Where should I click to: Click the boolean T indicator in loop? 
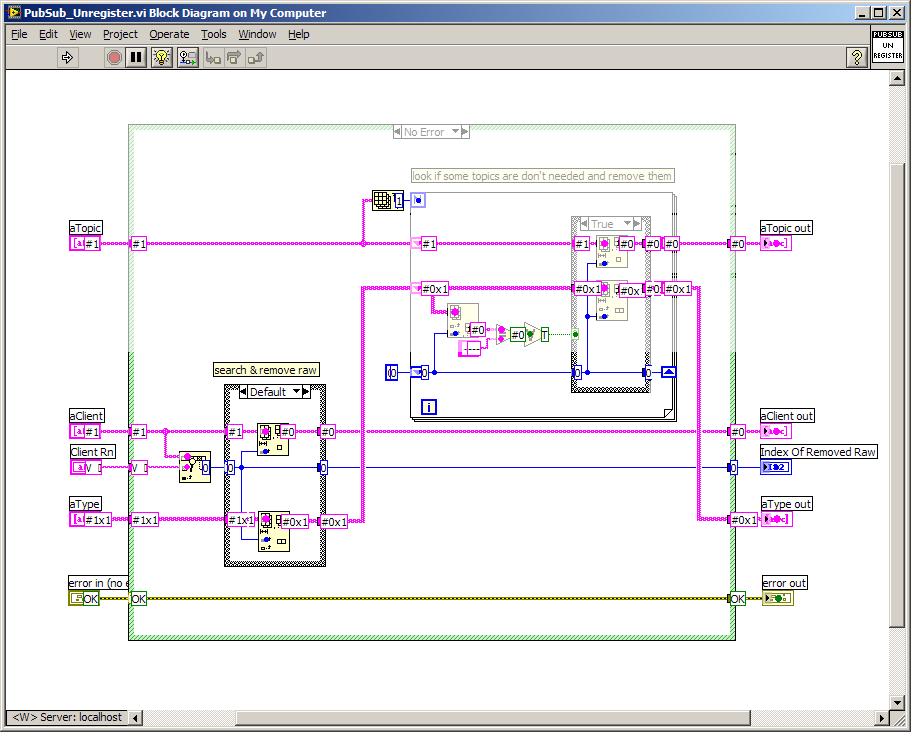tap(544, 335)
